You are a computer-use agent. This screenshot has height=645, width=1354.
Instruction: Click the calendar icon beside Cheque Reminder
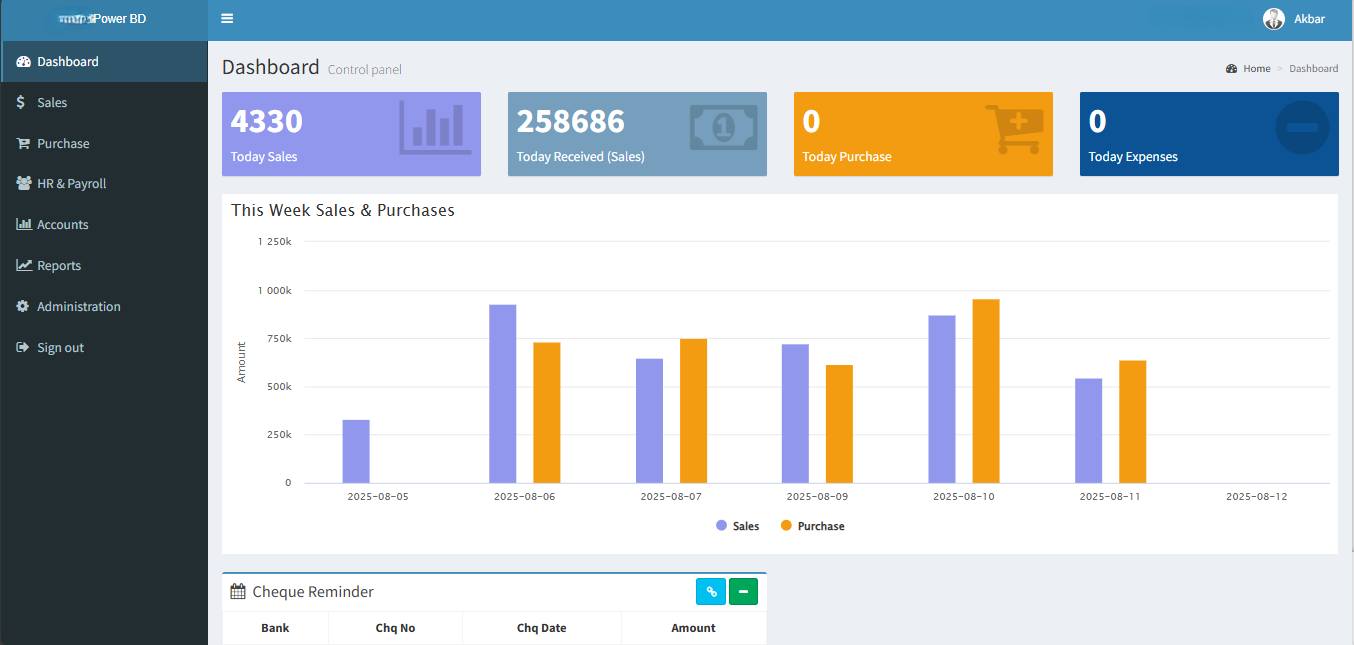coord(238,592)
